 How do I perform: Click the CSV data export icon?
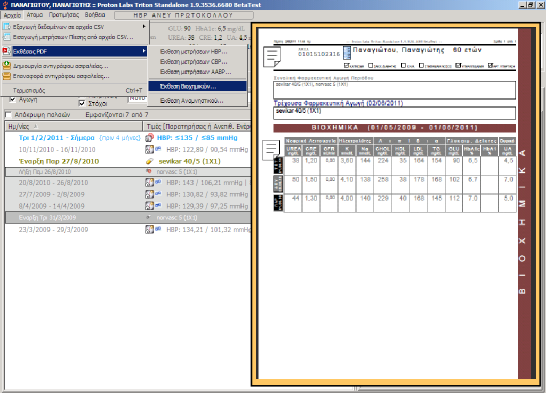click(6, 27)
